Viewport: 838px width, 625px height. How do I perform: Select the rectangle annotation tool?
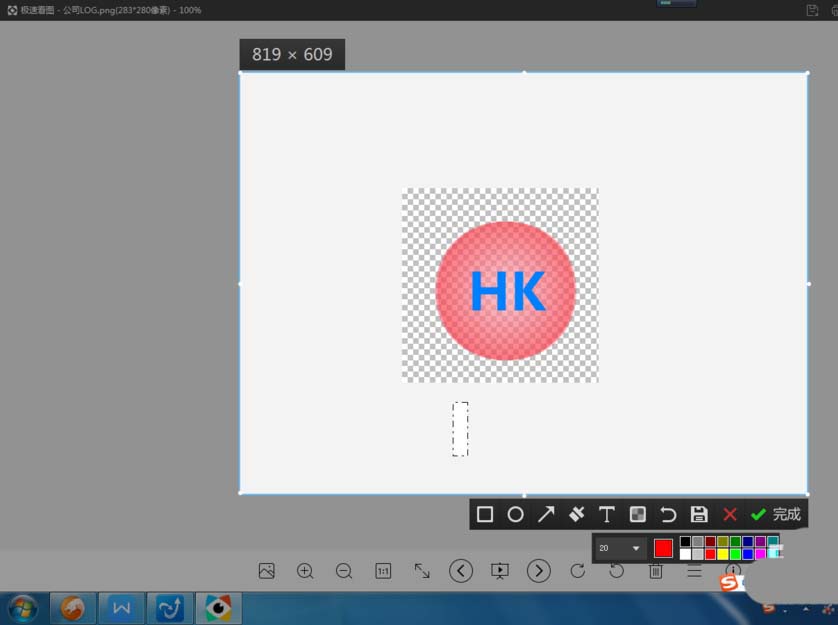coord(485,514)
